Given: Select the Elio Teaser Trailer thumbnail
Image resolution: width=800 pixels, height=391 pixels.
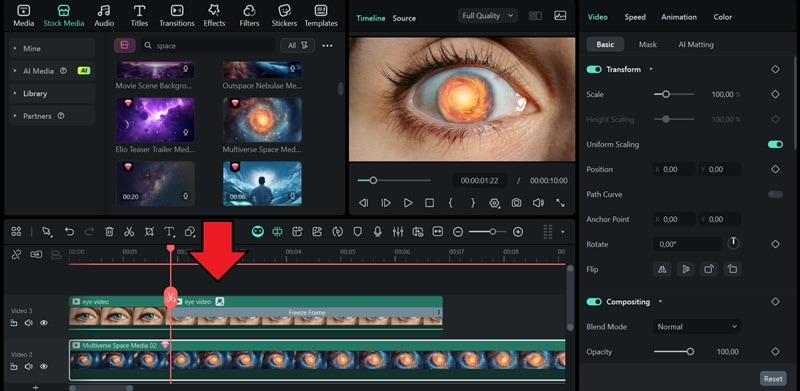Looking at the screenshot, I should (155, 120).
